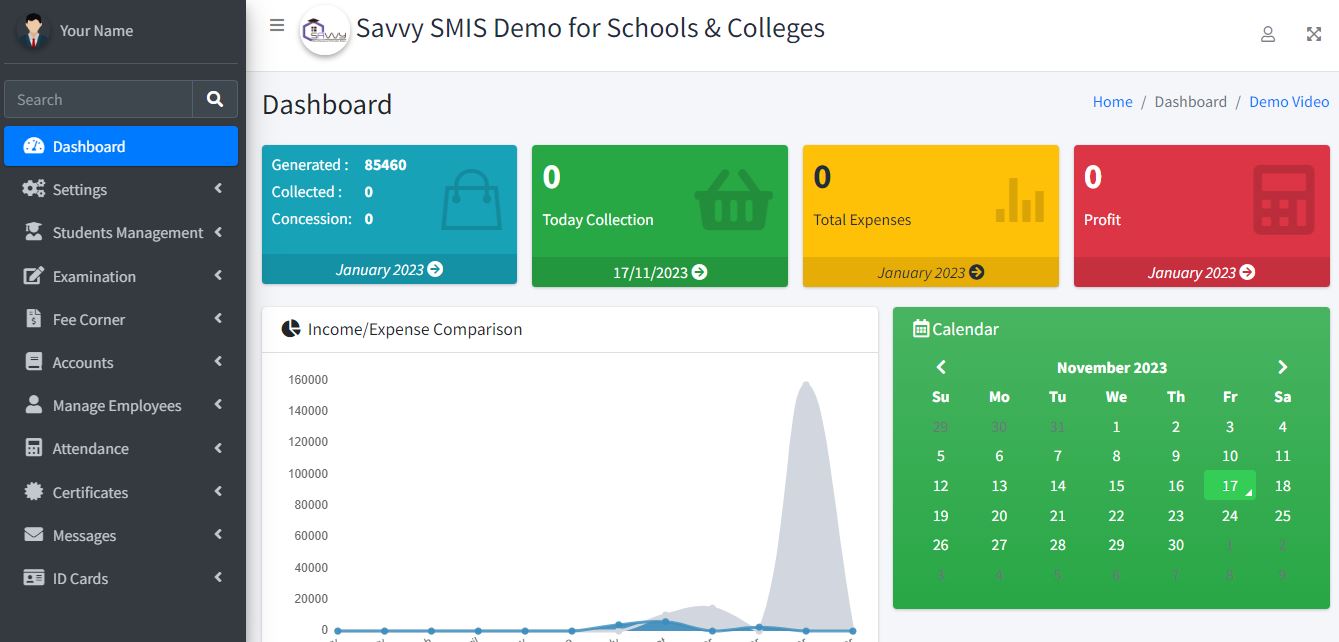The height and width of the screenshot is (642, 1339).
Task: Open the Attendance sidebar item
Action: [x=121, y=448]
